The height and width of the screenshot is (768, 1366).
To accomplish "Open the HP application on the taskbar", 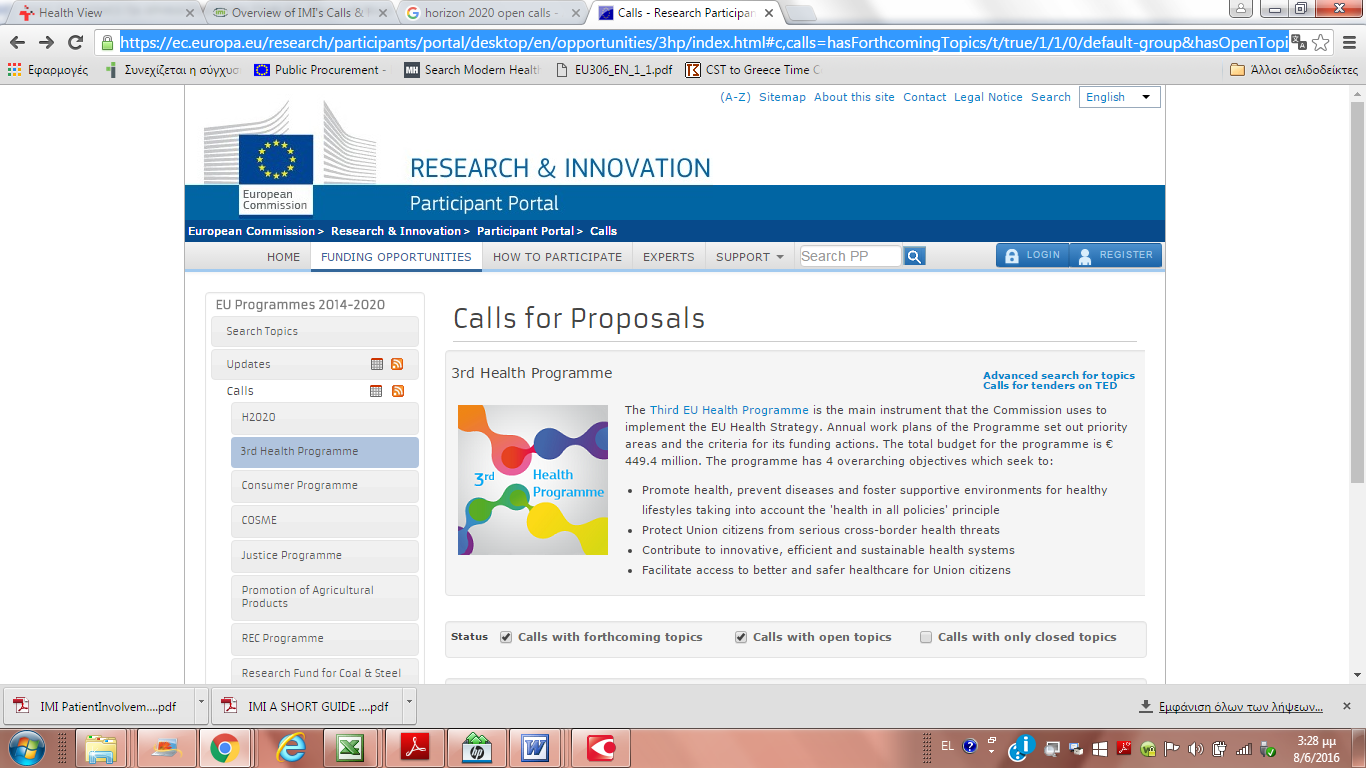I will [477, 747].
